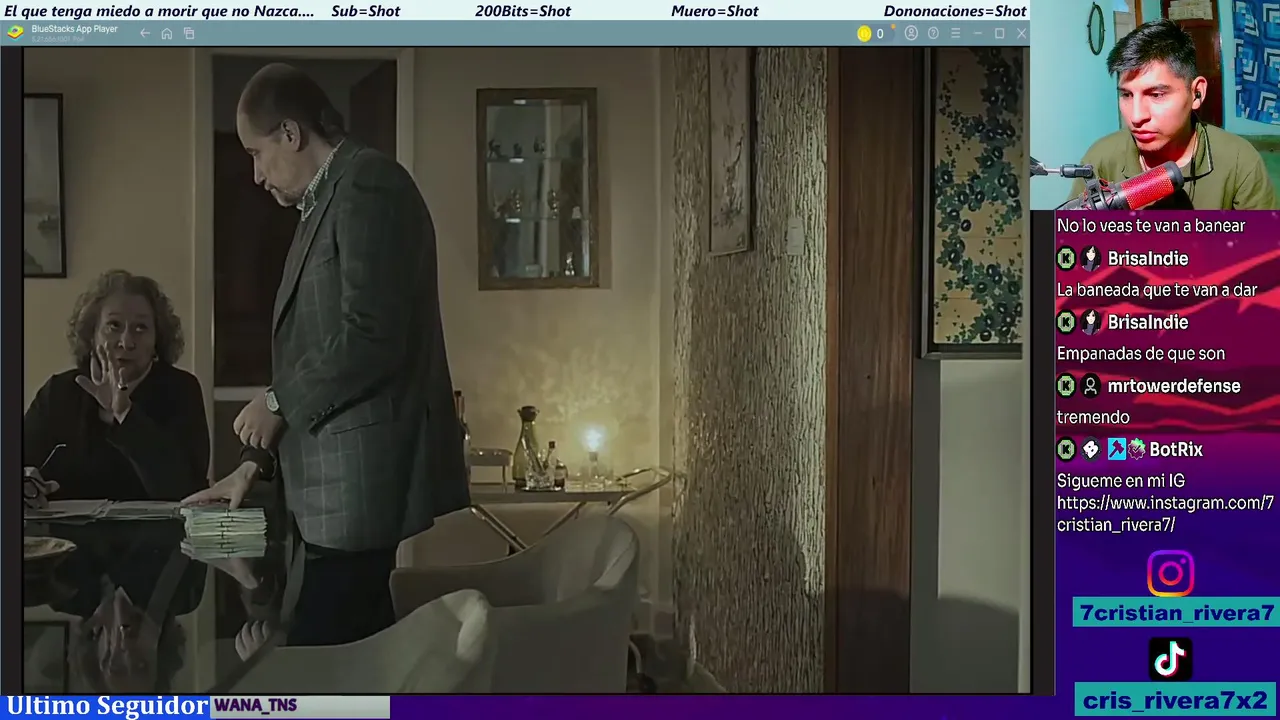Click the 'Dononaciones=Shot' overlay text
The height and width of the screenshot is (720, 1280).
pyautogui.click(x=955, y=11)
